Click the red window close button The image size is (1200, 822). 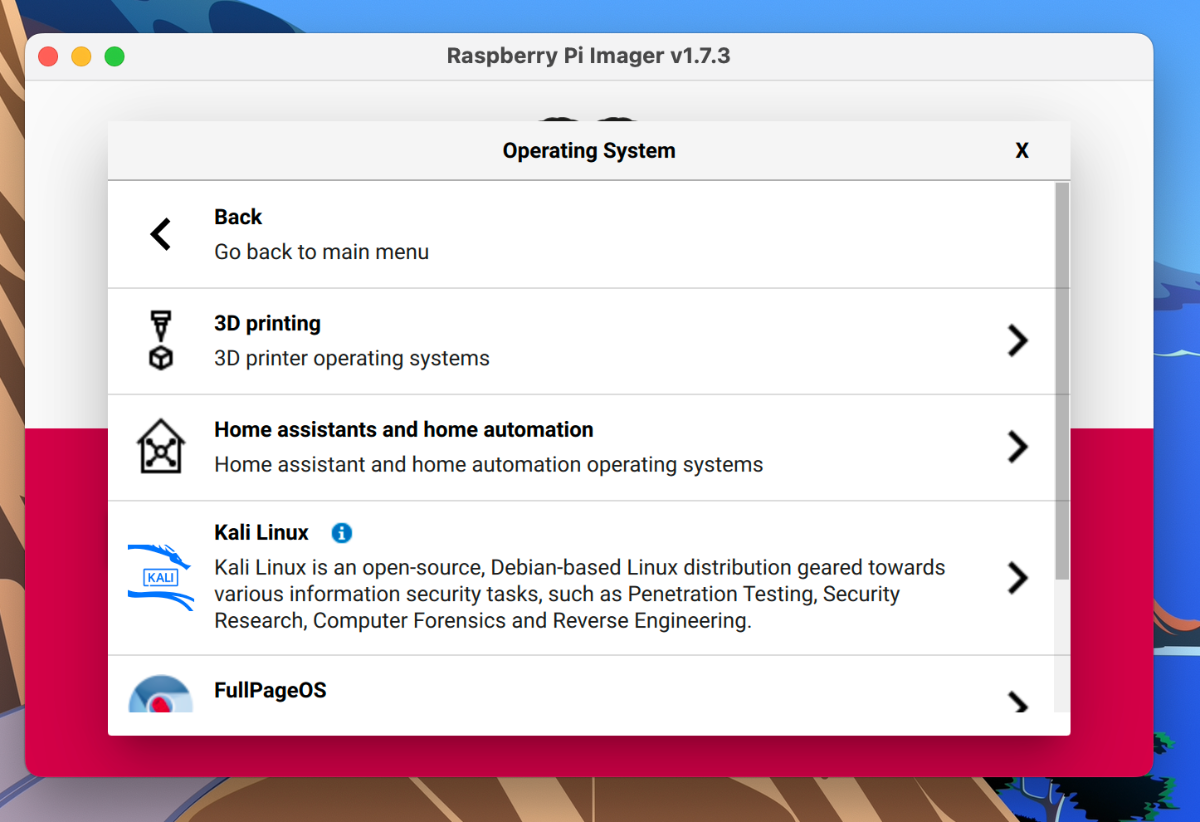(x=48, y=57)
